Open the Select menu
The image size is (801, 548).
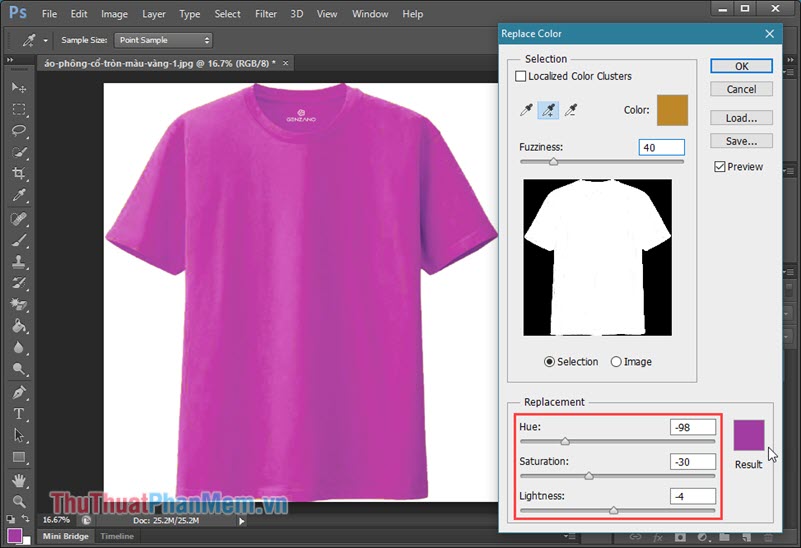[x=227, y=14]
